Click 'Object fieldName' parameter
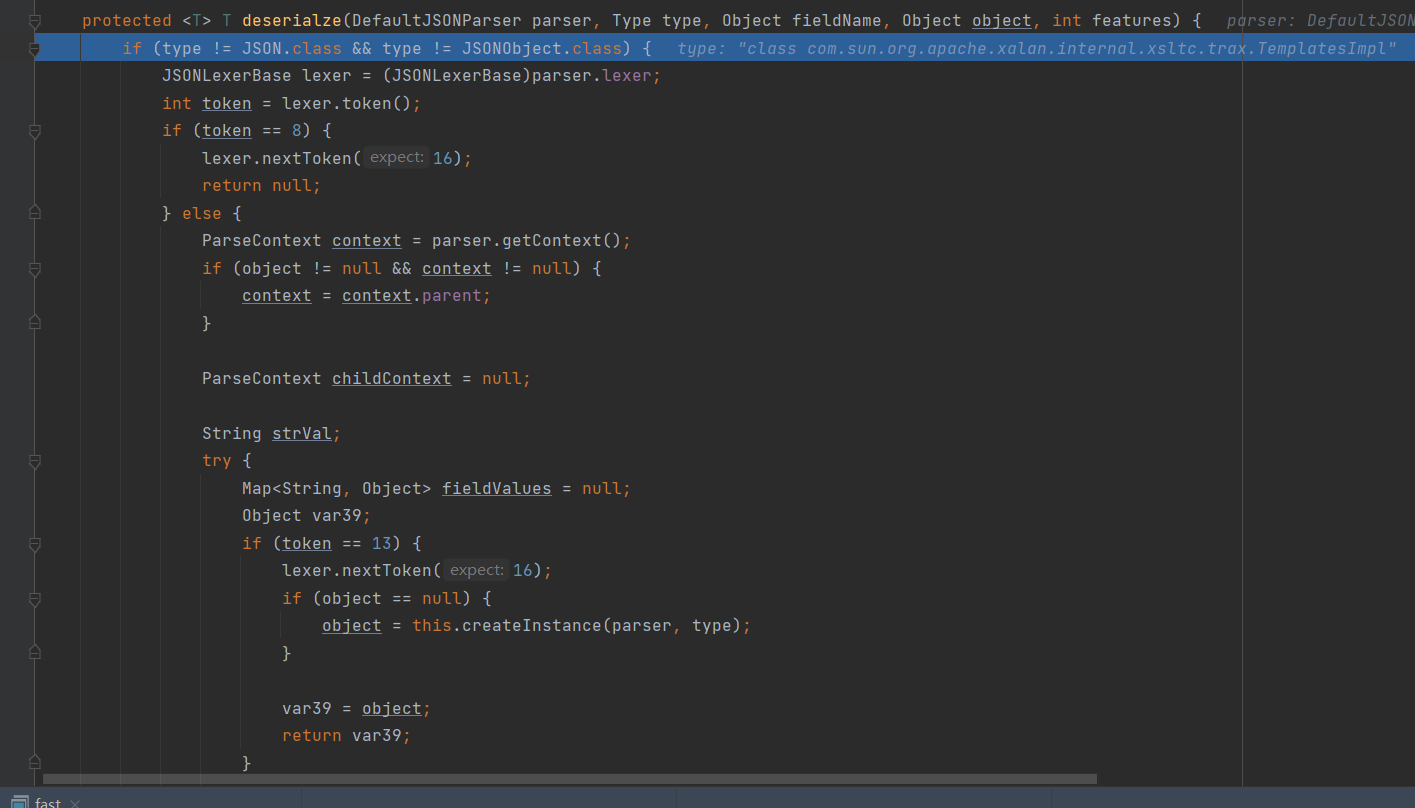The image size is (1415, 808). (802, 21)
